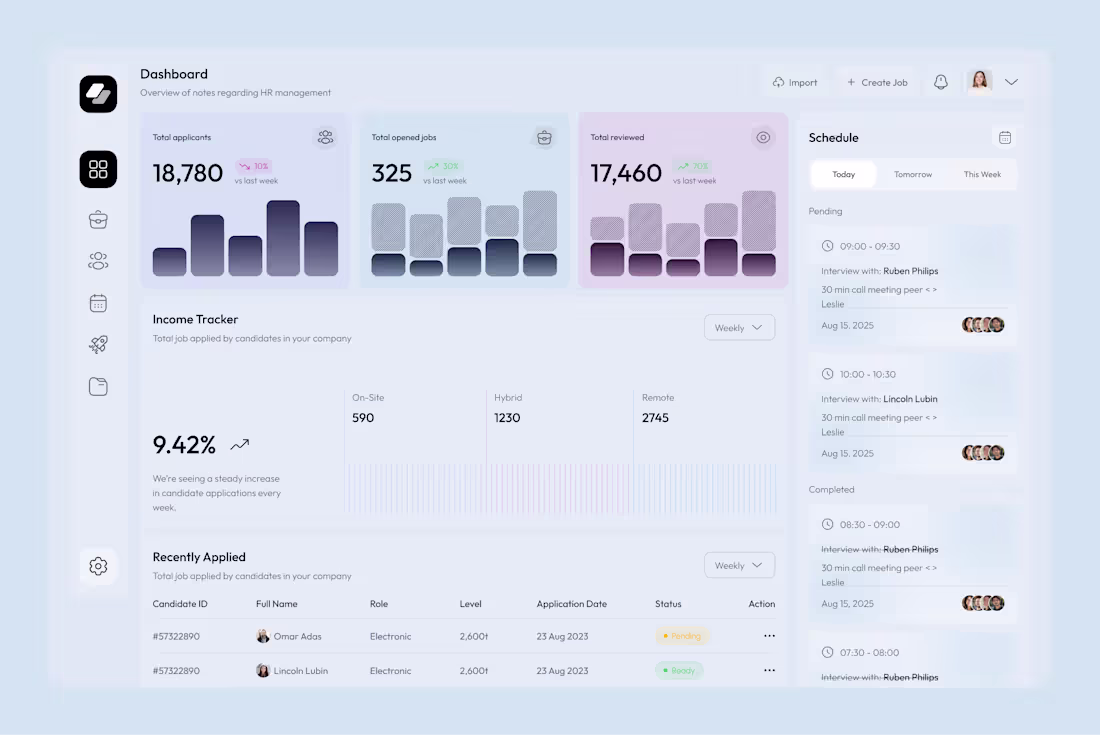Select the candidates people icon in the sidebar
1100x735 pixels.
pyautogui.click(x=97, y=261)
